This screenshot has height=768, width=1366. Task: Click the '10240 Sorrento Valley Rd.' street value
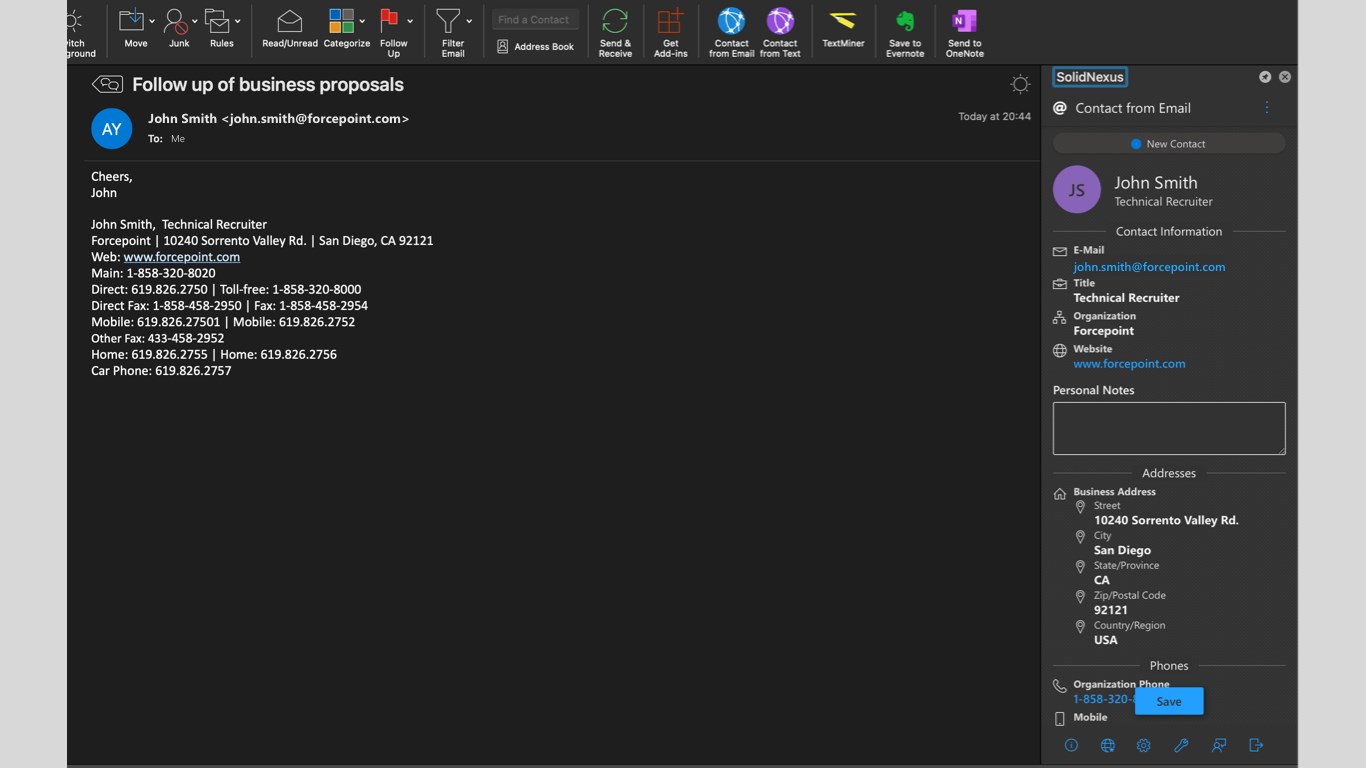(1166, 520)
